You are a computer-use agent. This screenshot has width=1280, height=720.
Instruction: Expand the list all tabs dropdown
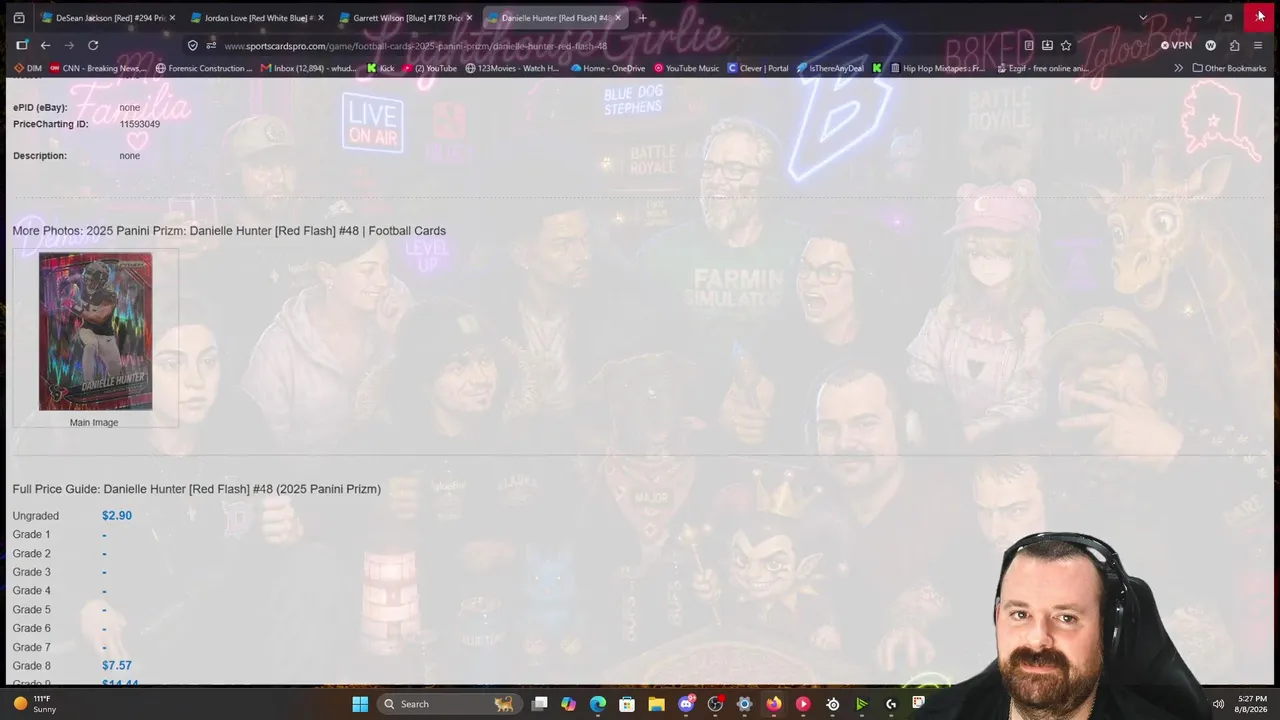[x=1143, y=18]
